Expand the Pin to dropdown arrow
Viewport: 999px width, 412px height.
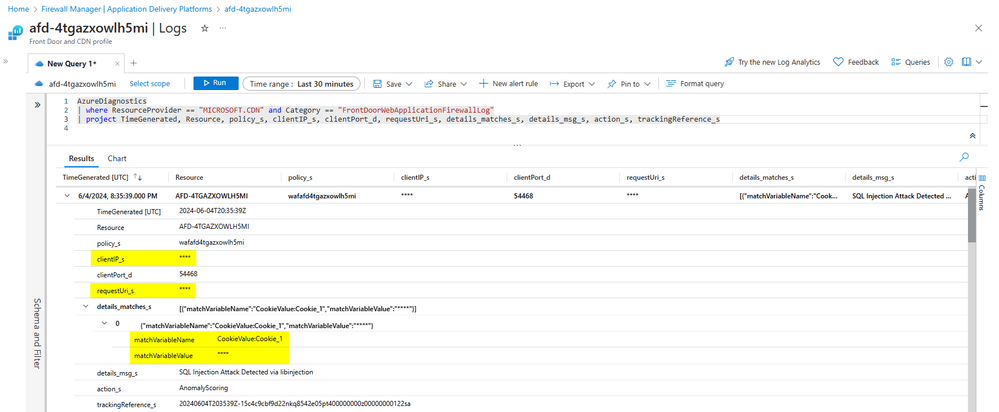[647, 84]
